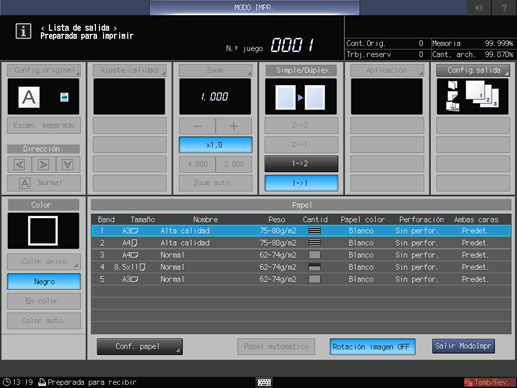Click the Trbj.reserv counter
Viewport: 517px width, 388px height.
(x=385, y=54)
